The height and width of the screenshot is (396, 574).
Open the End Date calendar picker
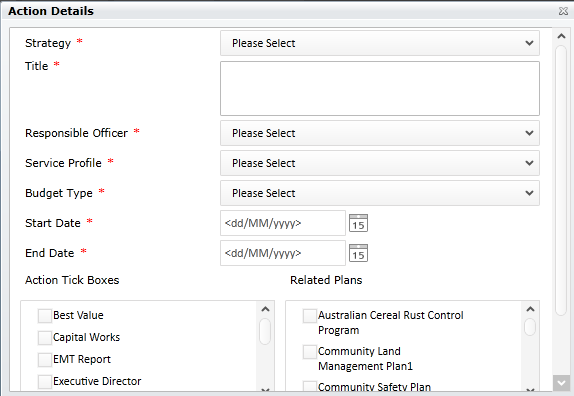coord(358,253)
